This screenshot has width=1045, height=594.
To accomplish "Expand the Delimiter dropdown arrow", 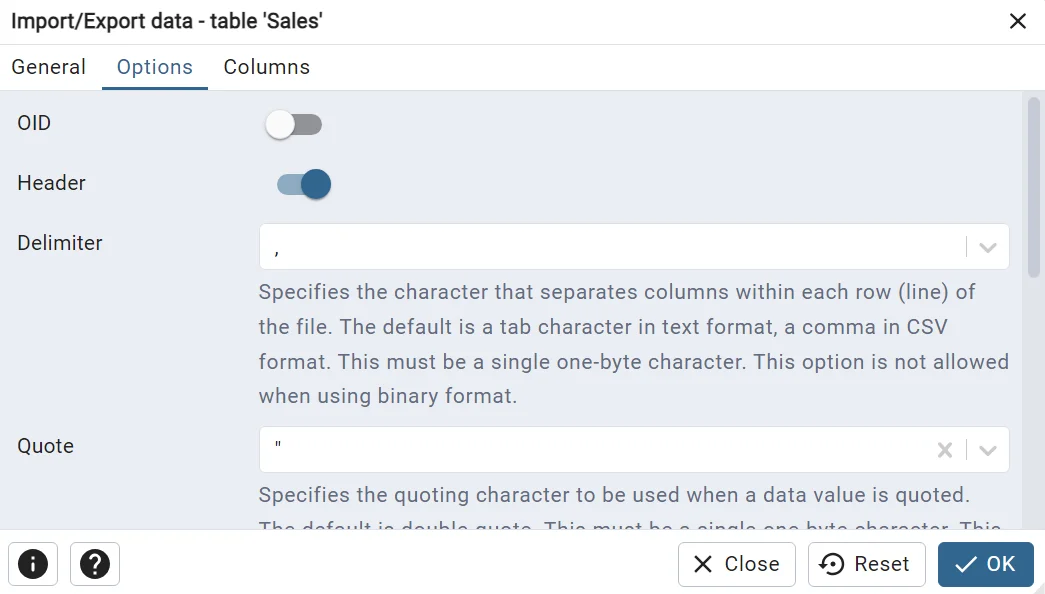I will click(988, 247).
